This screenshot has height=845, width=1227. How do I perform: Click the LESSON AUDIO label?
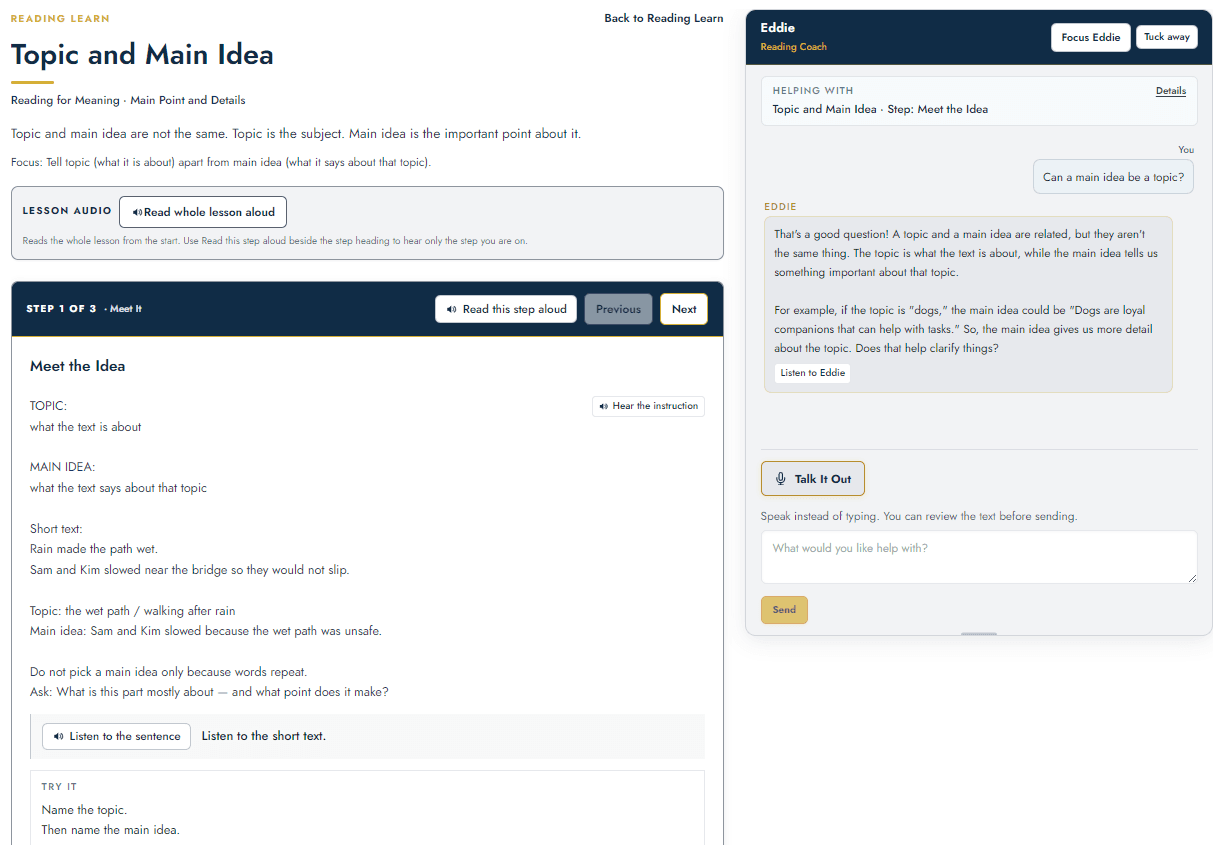click(x=67, y=211)
